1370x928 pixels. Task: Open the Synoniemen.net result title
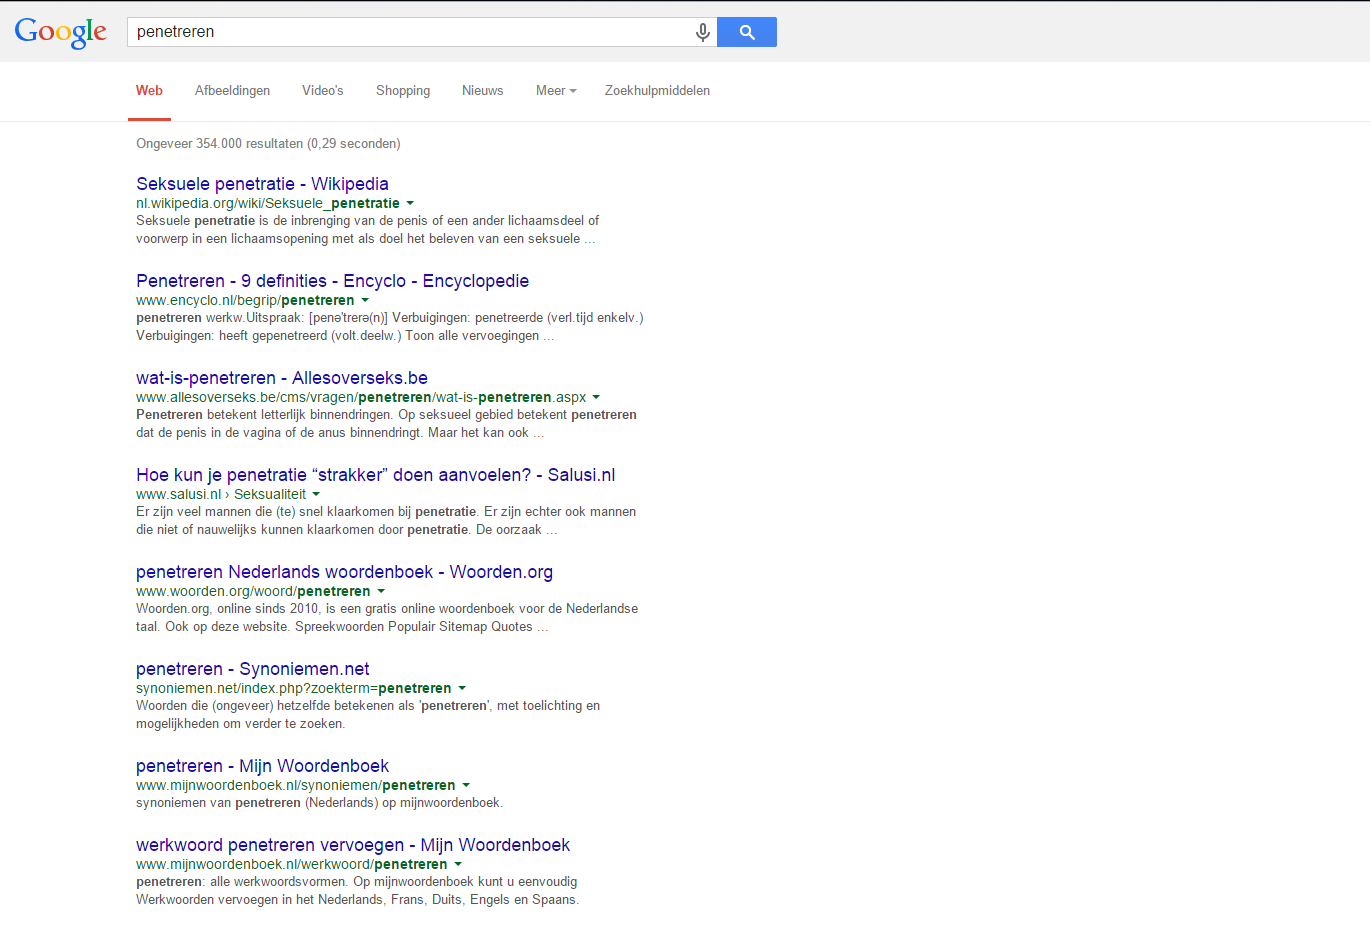click(x=252, y=669)
